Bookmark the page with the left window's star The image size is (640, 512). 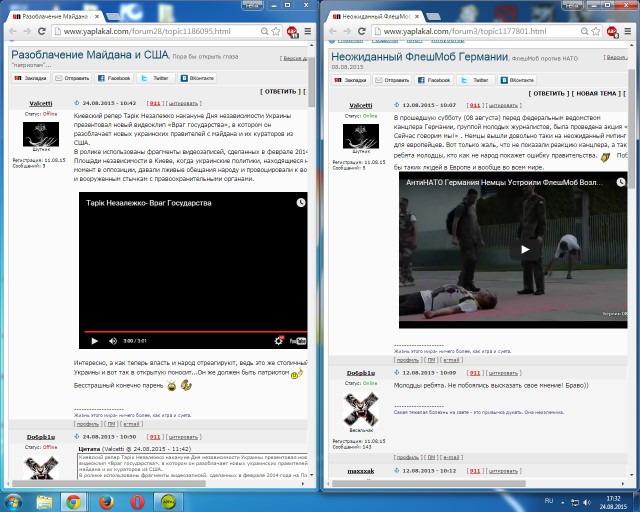click(276, 31)
